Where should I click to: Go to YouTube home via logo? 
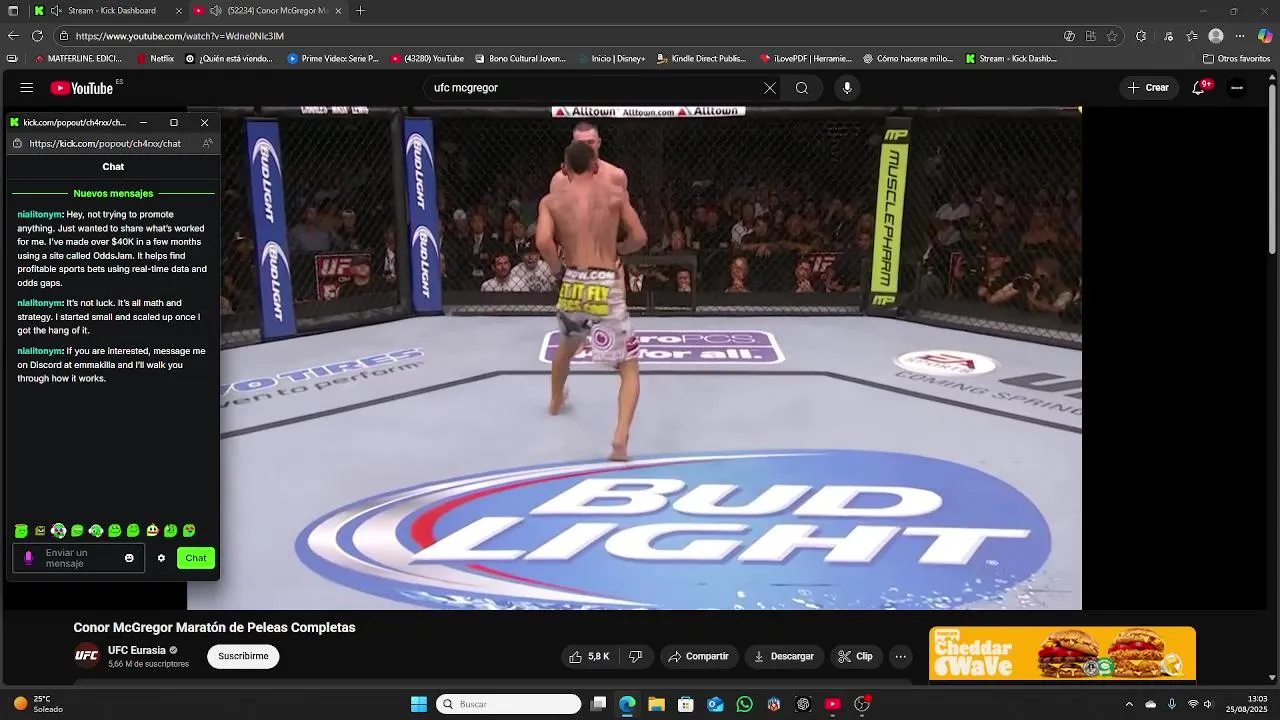click(82, 88)
